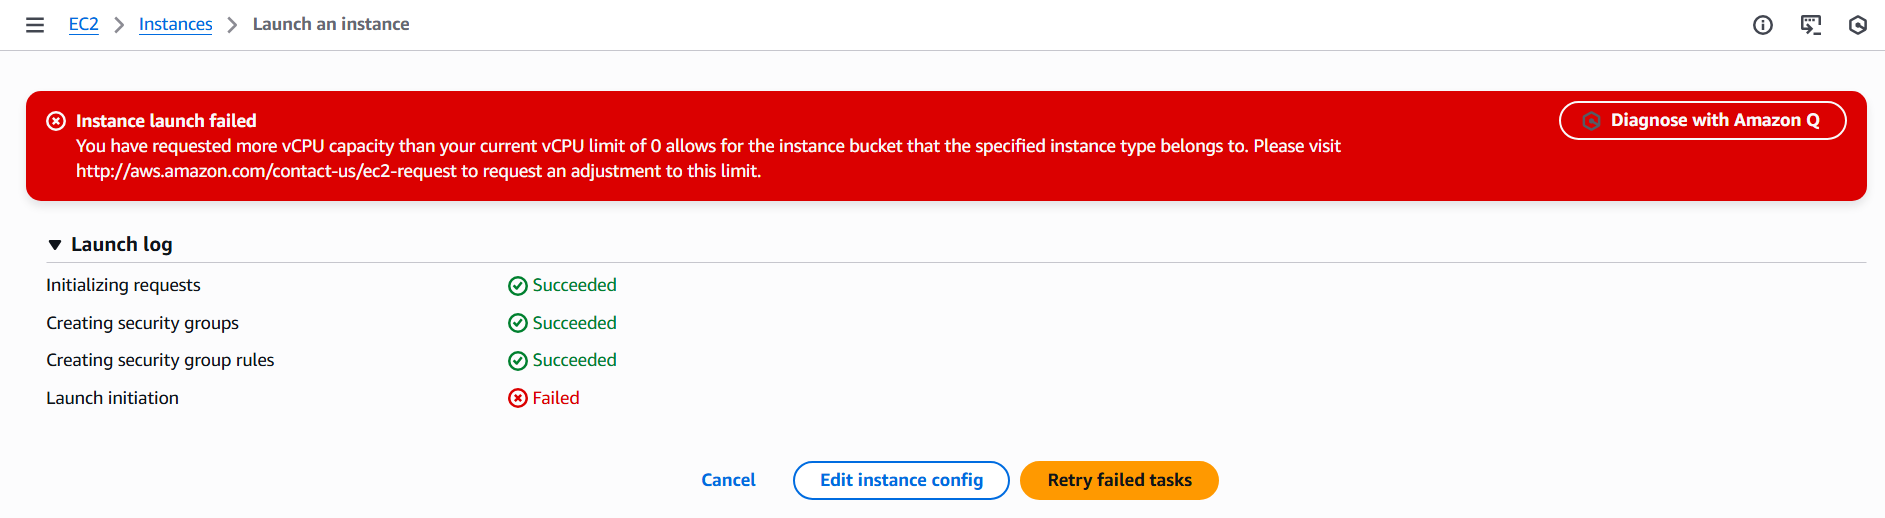1885x518 pixels.
Task: Click the error icon in the red banner
Action: pos(56,121)
